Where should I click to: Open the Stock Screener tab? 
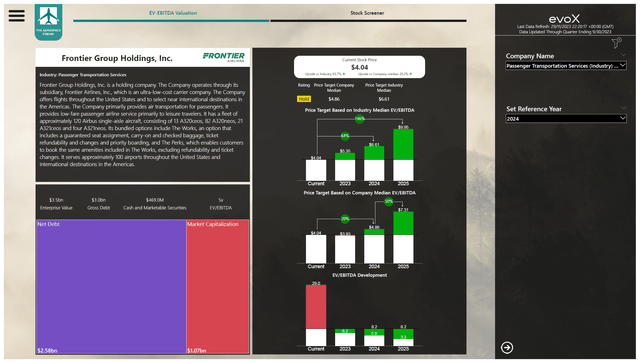[367, 13]
